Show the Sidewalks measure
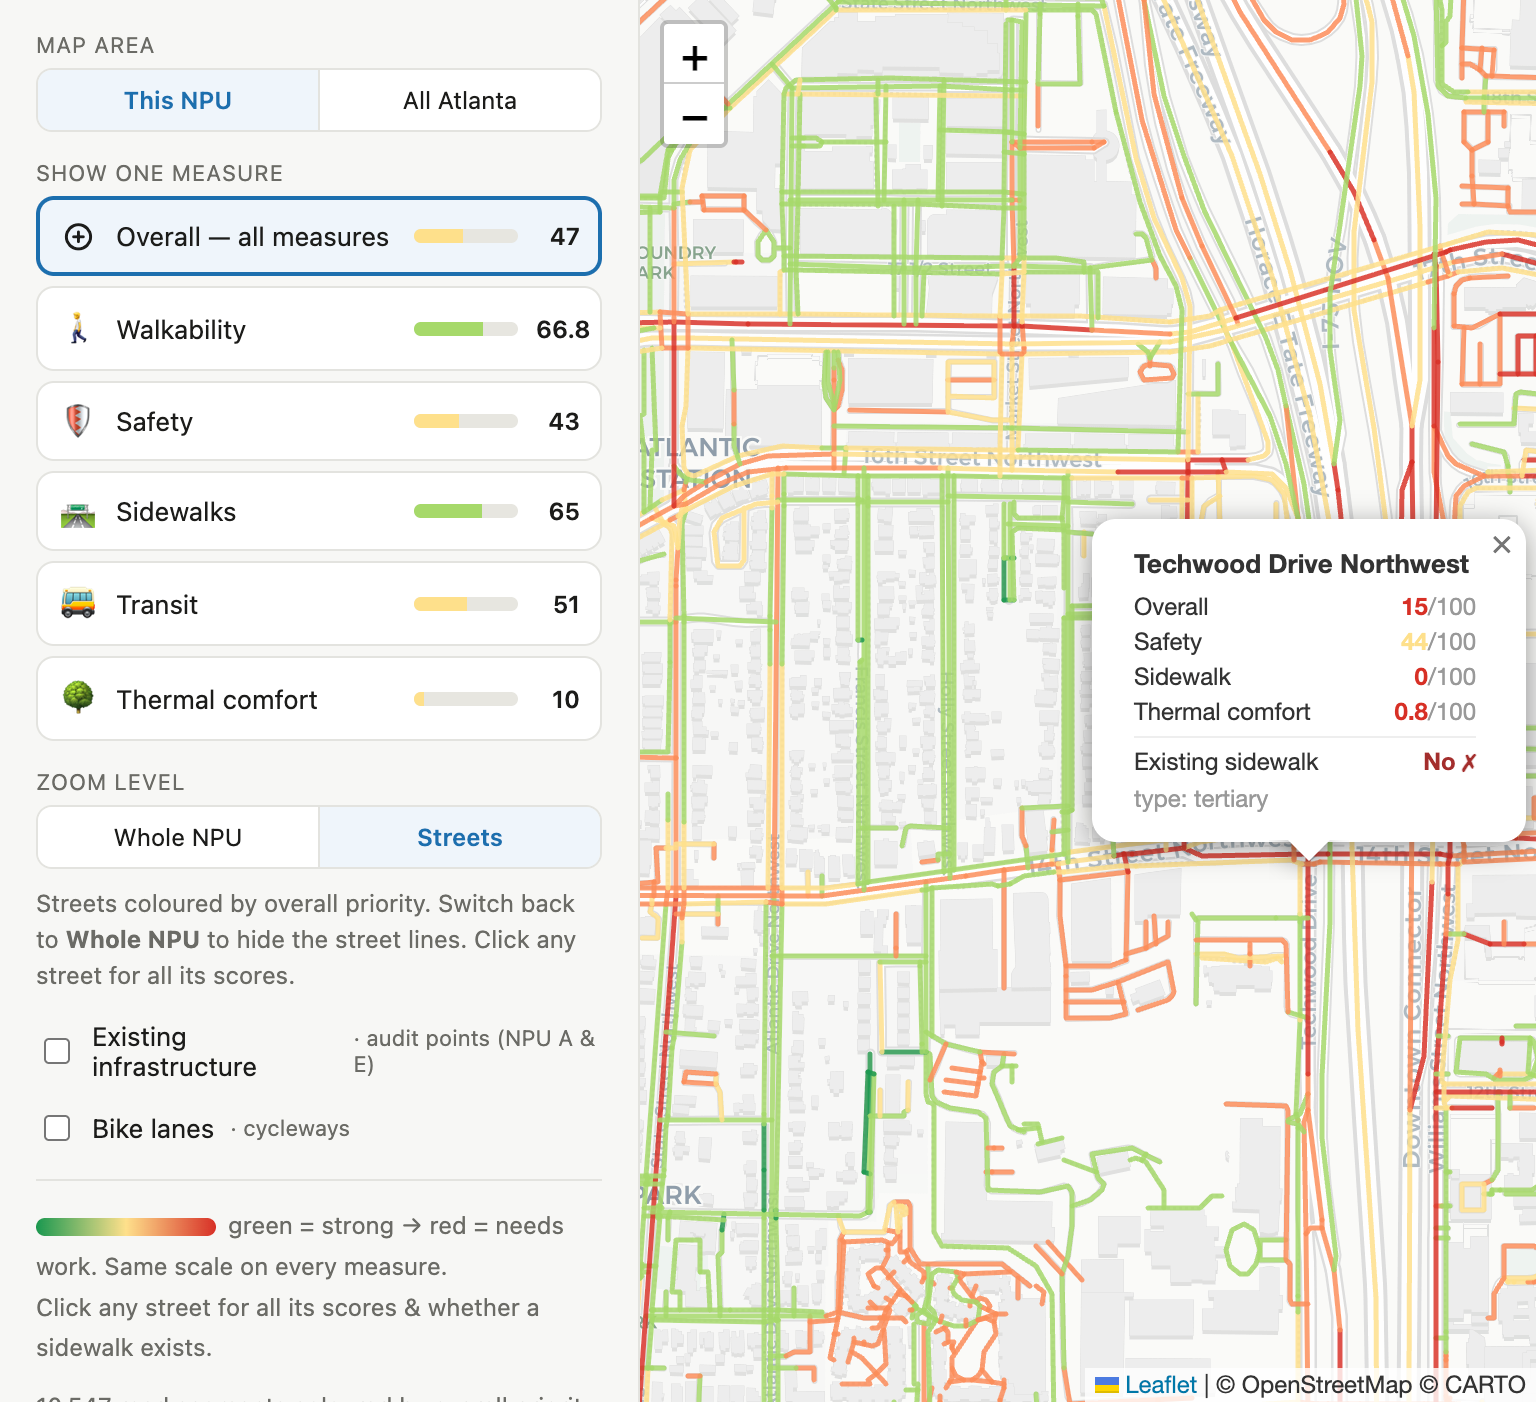The height and width of the screenshot is (1402, 1536). (319, 511)
